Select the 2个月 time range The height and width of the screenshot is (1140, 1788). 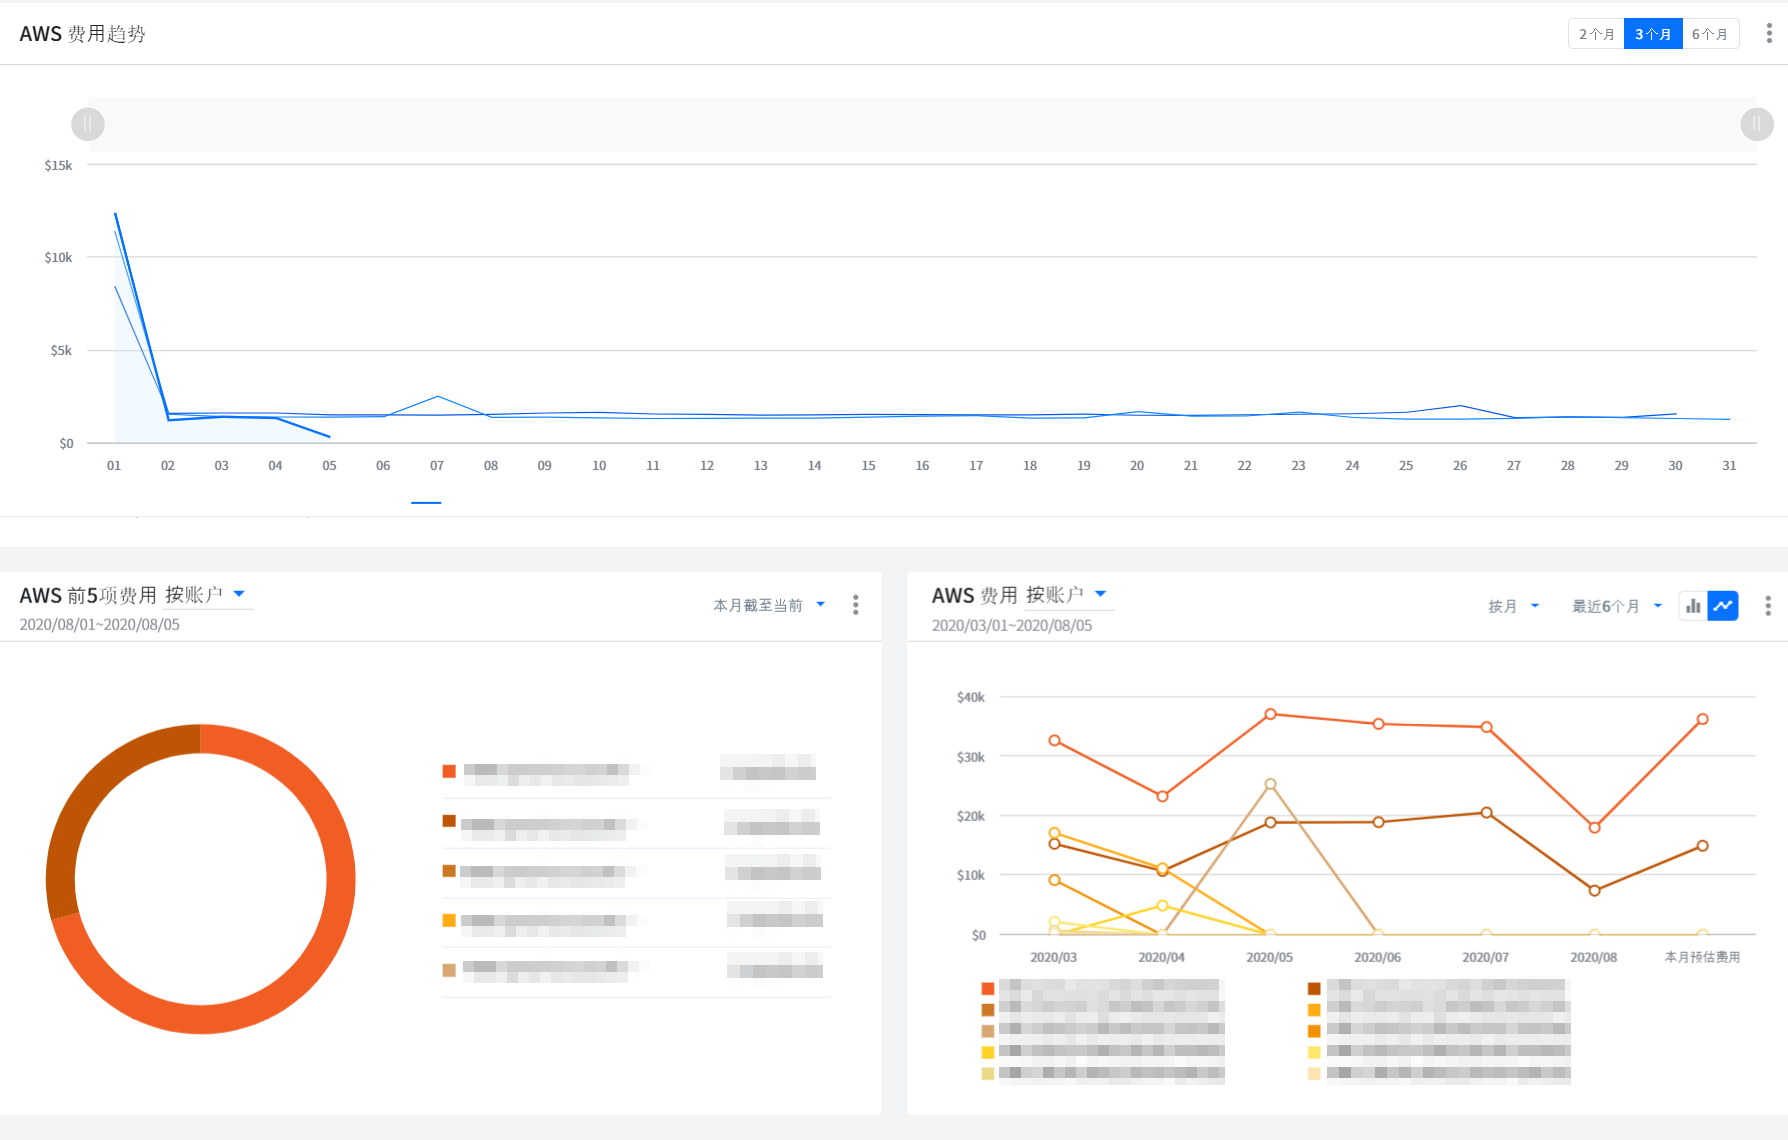pyautogui.click(x=1596, y=34)
